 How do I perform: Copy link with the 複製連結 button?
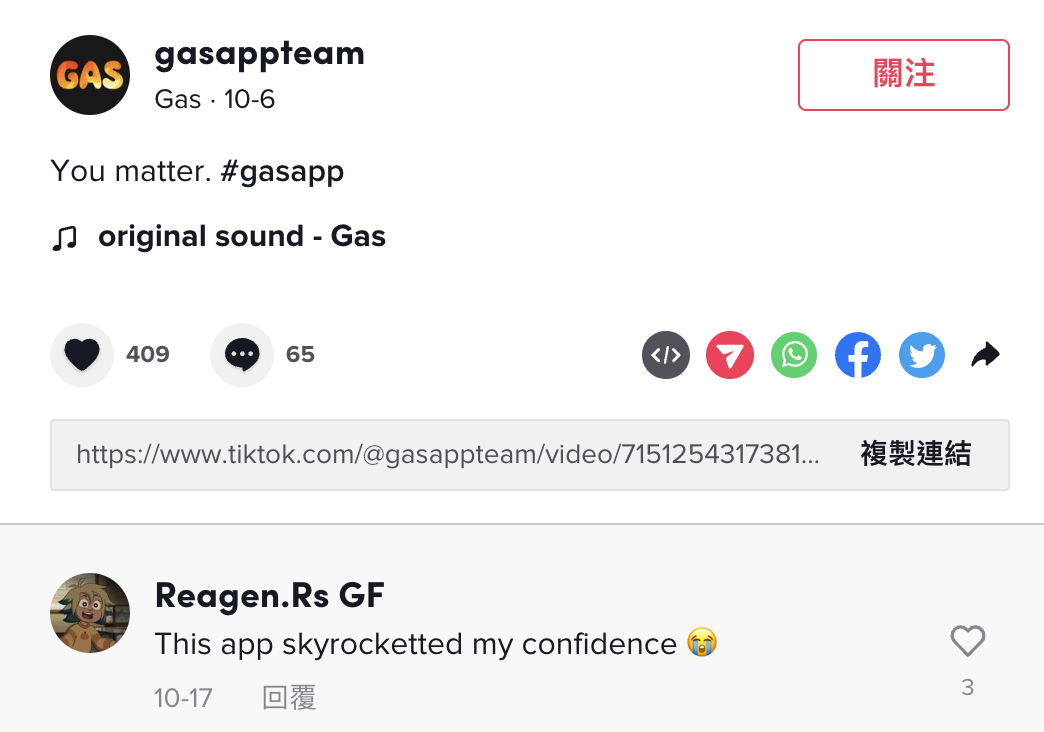click(915, 455)
